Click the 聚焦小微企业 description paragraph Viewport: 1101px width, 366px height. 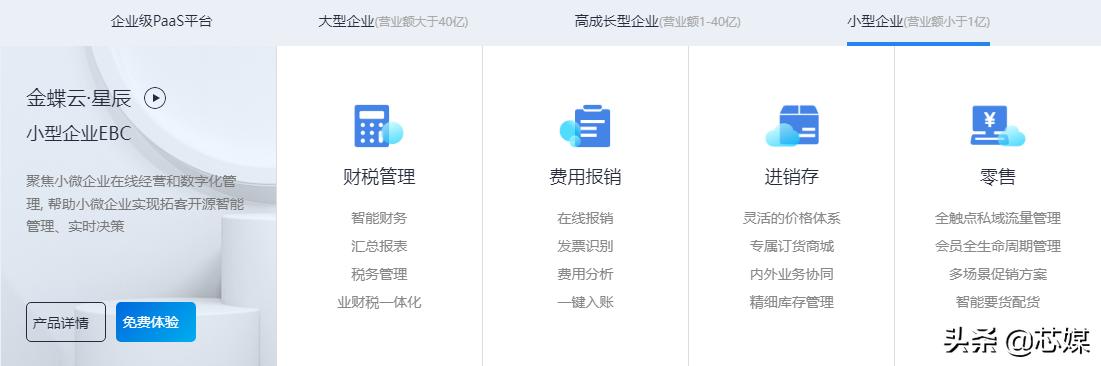(135, 204)
